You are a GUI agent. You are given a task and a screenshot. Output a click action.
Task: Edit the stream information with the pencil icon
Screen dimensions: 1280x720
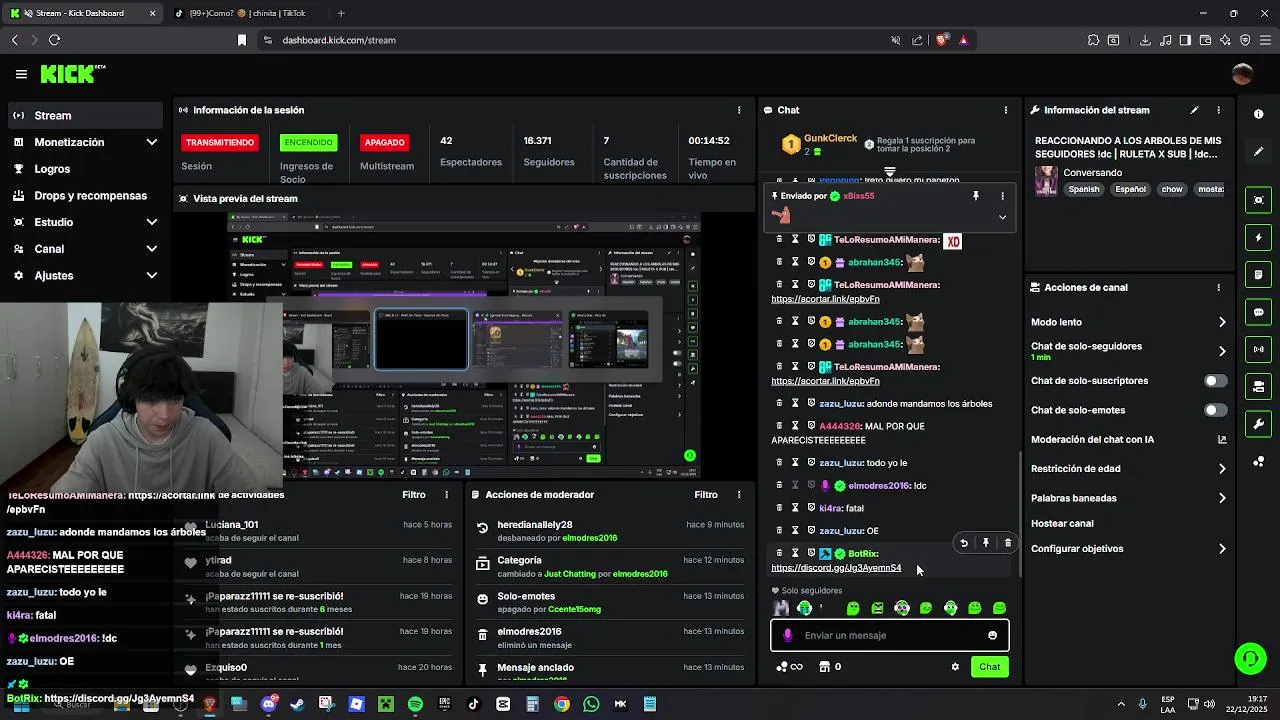(x=1194, y=110)
